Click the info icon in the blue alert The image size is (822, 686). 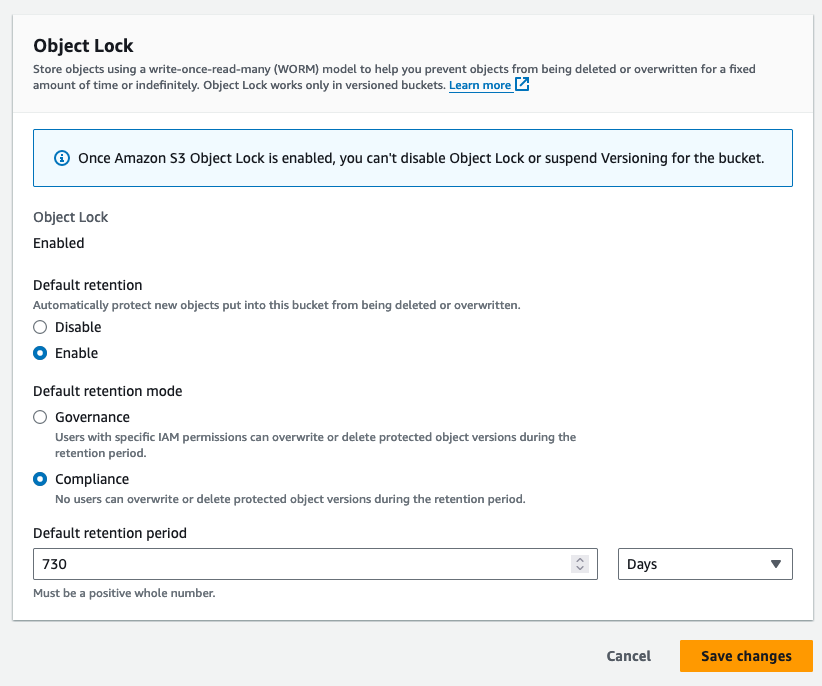[x=62, y=158]
